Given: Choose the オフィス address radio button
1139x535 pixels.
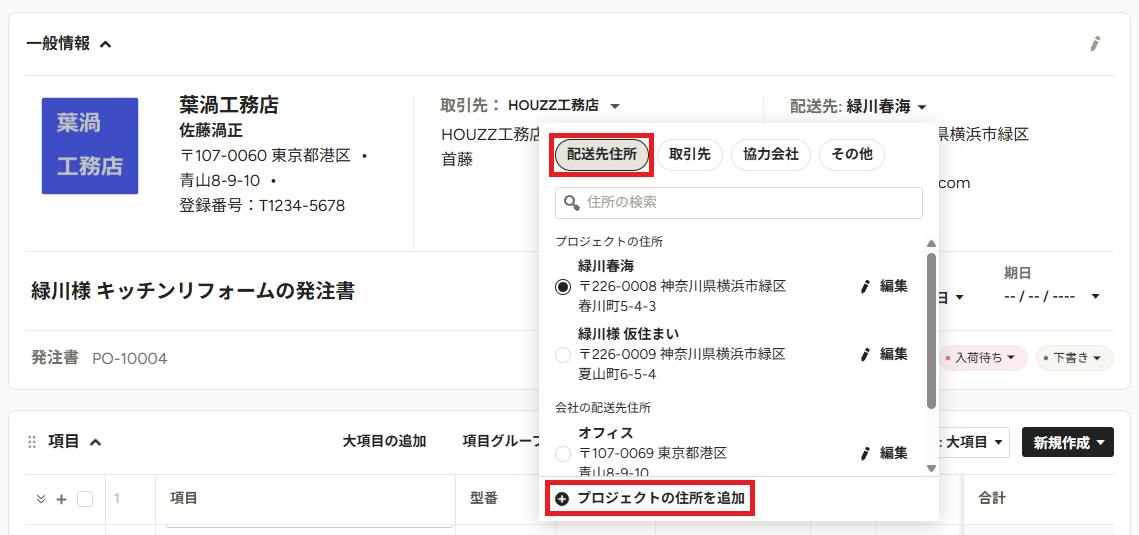Looking at the screenshot, I should (x=563, y=454).
